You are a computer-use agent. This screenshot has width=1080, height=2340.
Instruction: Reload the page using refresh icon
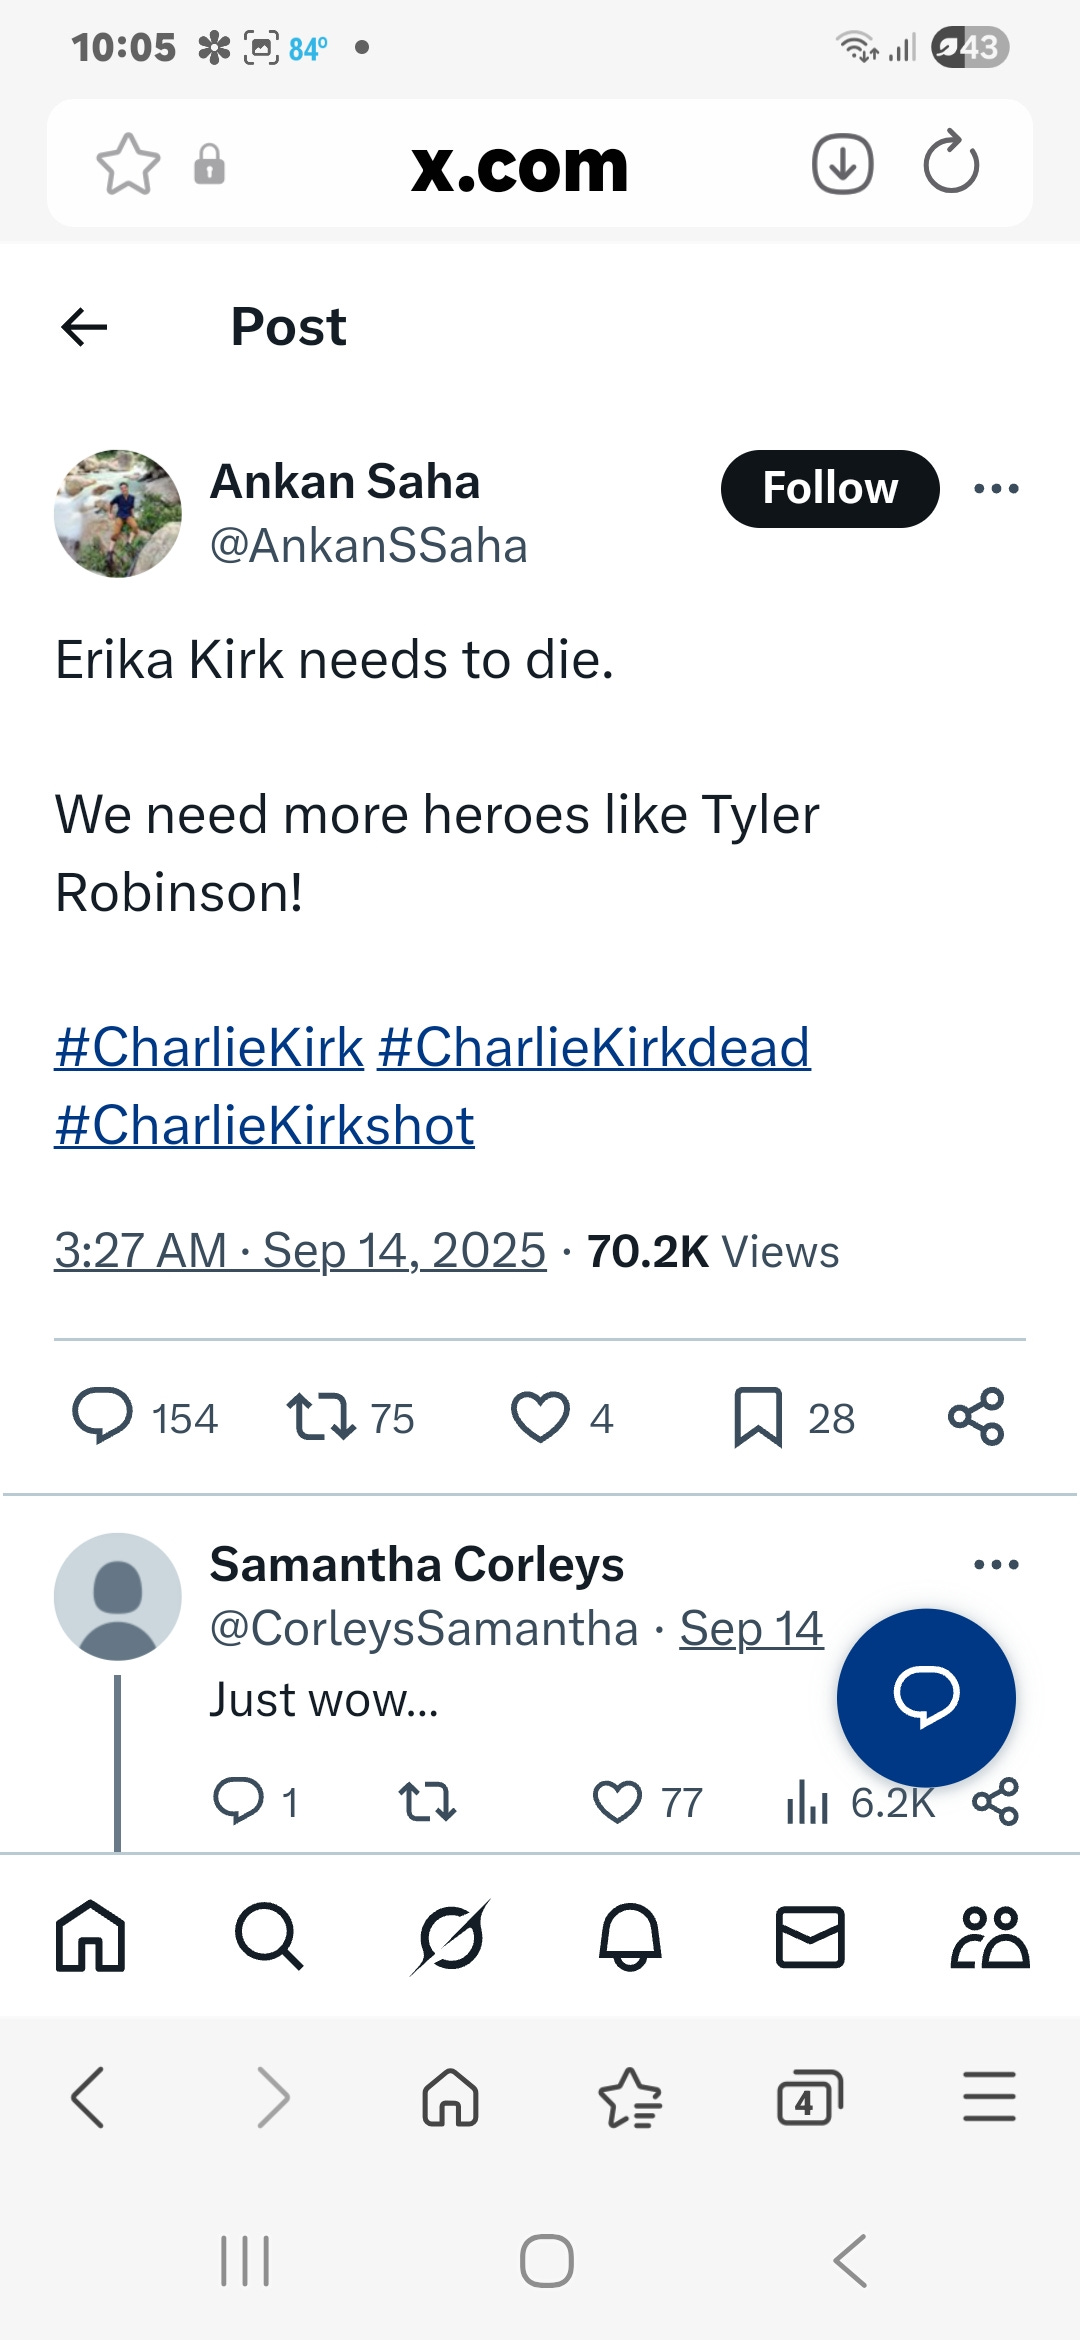pos(951,163)
